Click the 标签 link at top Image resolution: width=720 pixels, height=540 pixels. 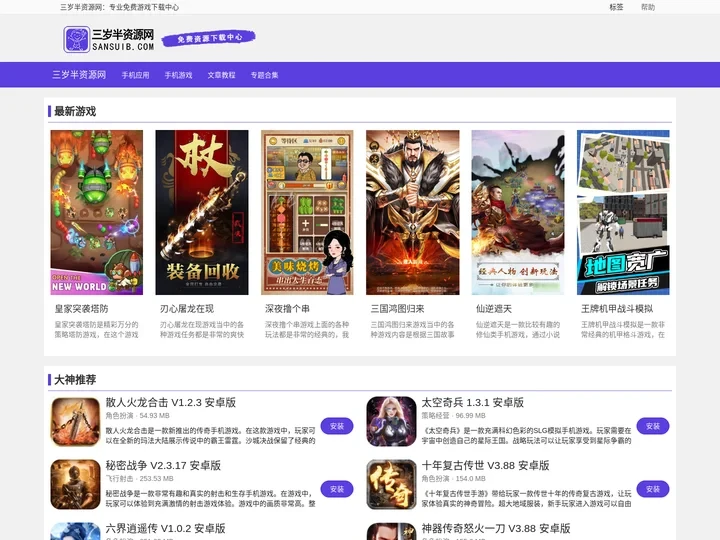click(616, 7)
